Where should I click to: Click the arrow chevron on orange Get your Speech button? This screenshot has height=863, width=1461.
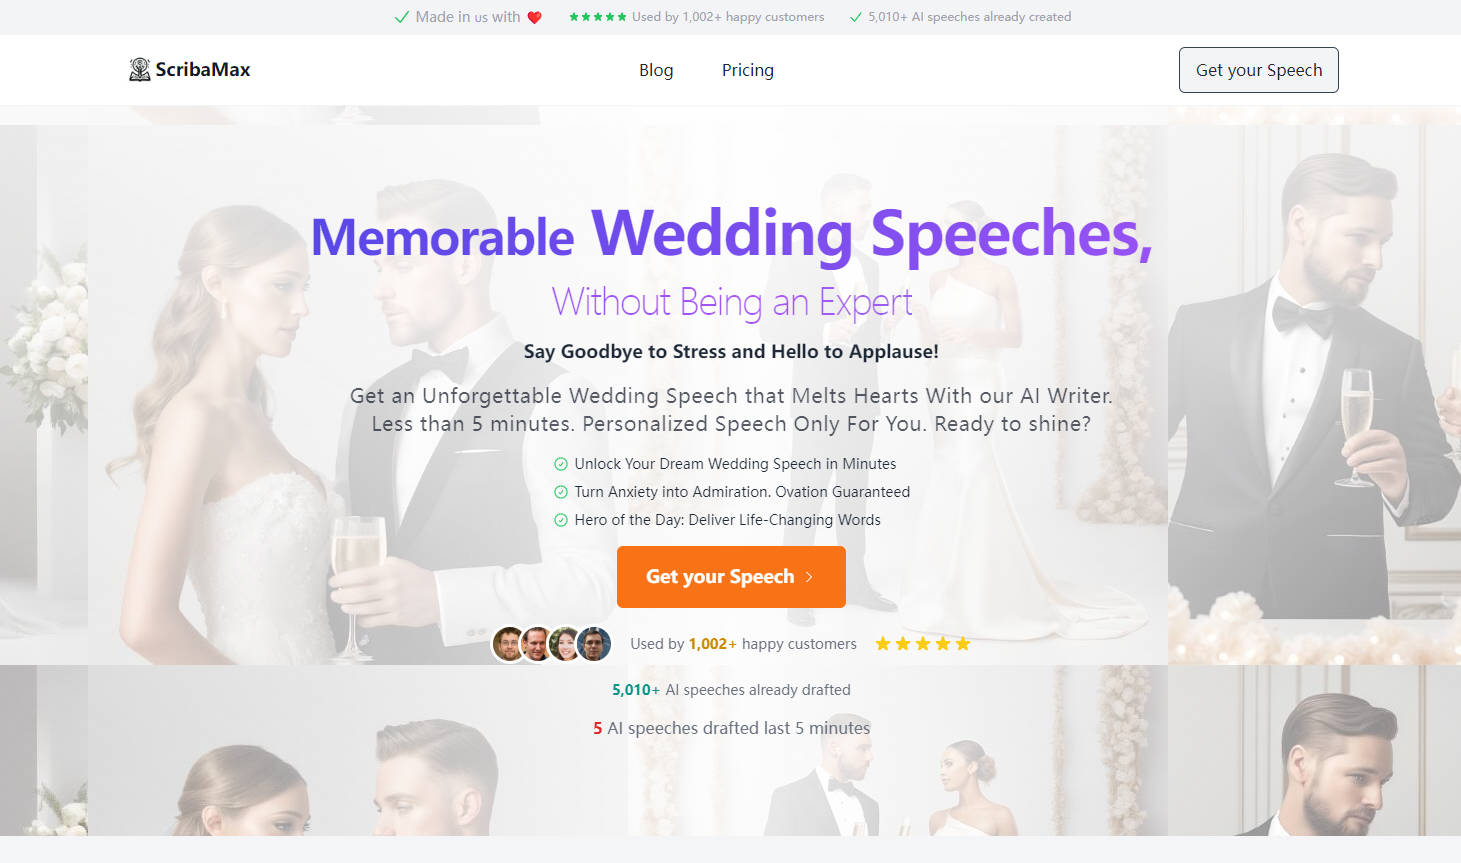[809, 577]
